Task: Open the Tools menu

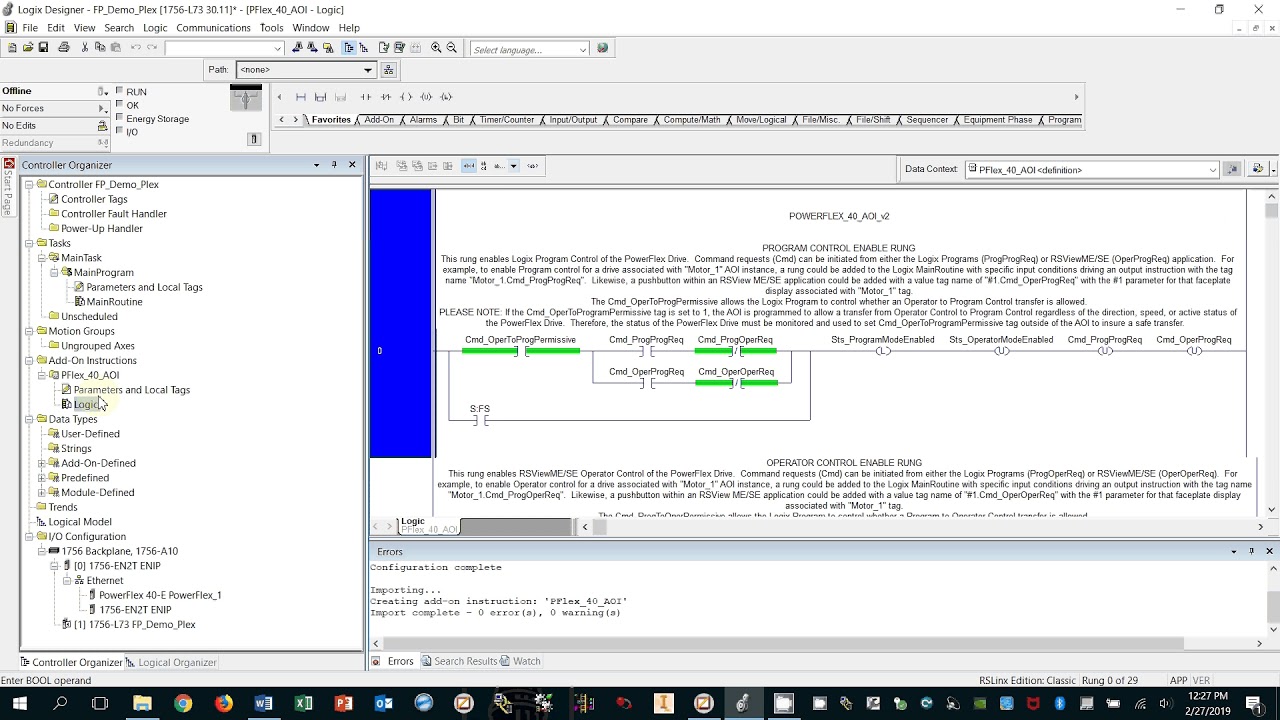Action: [271, 28]
